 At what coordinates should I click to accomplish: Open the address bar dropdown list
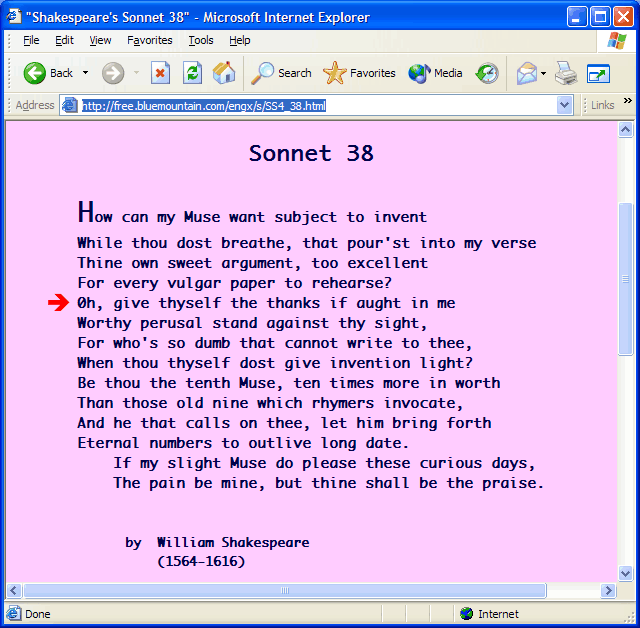pyautogui.click(x=564, y=105)
